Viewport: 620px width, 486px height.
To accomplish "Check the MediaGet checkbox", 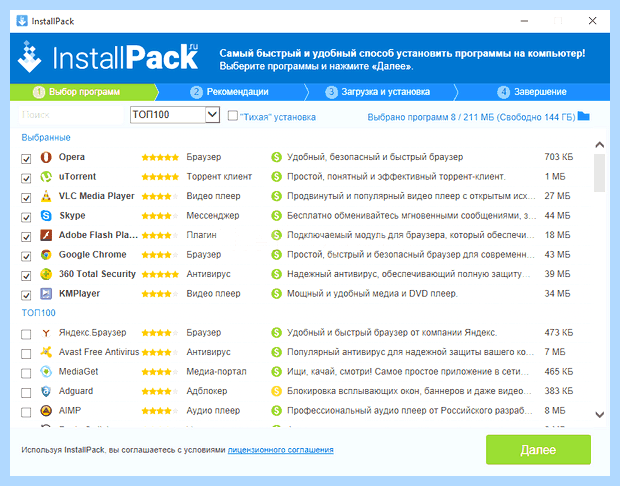I will tap(26, 373).
